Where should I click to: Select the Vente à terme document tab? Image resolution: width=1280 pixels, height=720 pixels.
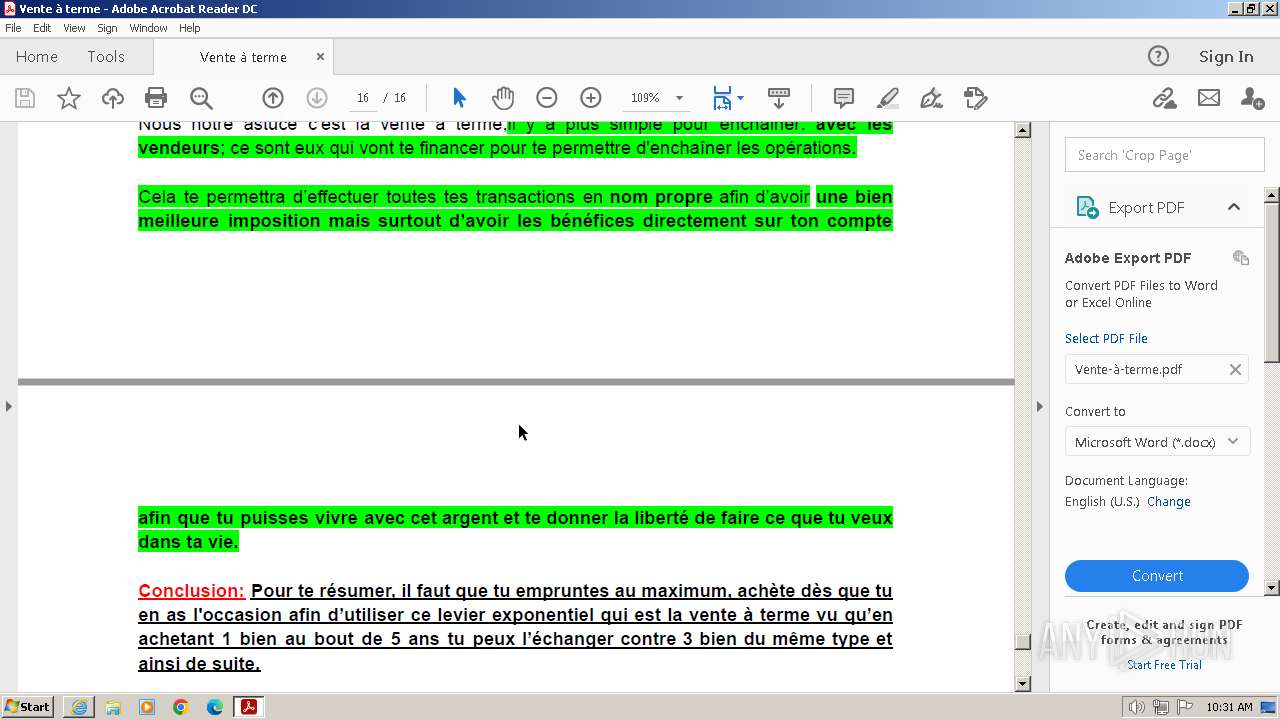(x=243, y=57)
